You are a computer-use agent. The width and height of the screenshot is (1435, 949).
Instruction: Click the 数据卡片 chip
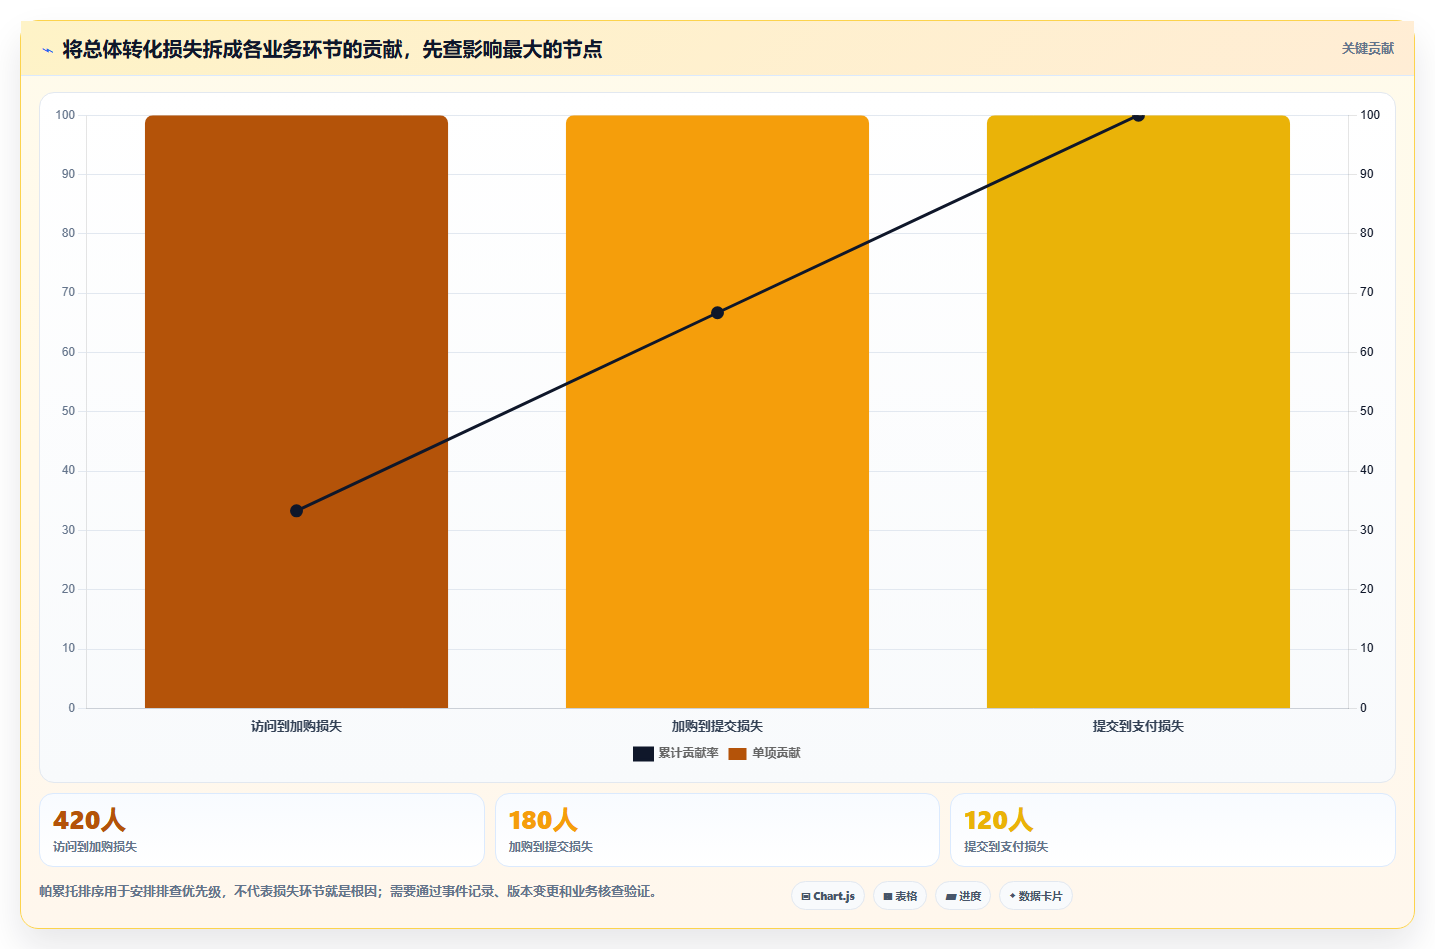coord(1036,896)
